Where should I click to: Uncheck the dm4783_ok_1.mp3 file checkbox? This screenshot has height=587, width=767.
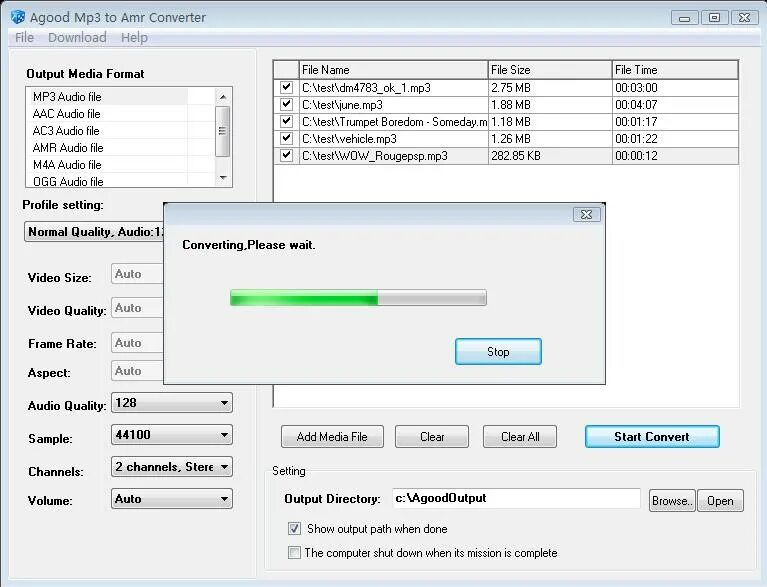286,88
